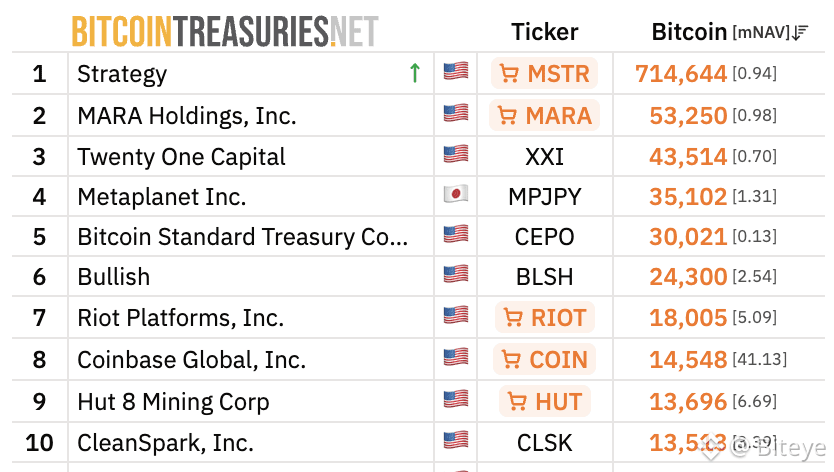
Task: Click the shopping cart MSTR ticker badge
Action: coord(544,74)
